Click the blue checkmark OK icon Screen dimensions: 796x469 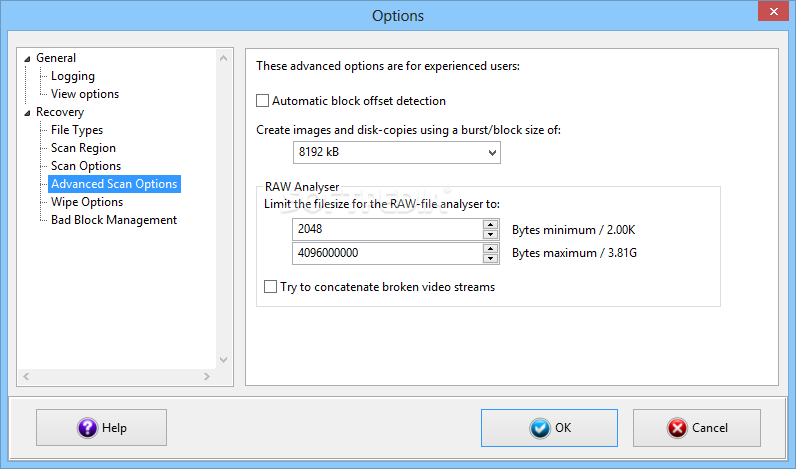click(x=540, y=428)
